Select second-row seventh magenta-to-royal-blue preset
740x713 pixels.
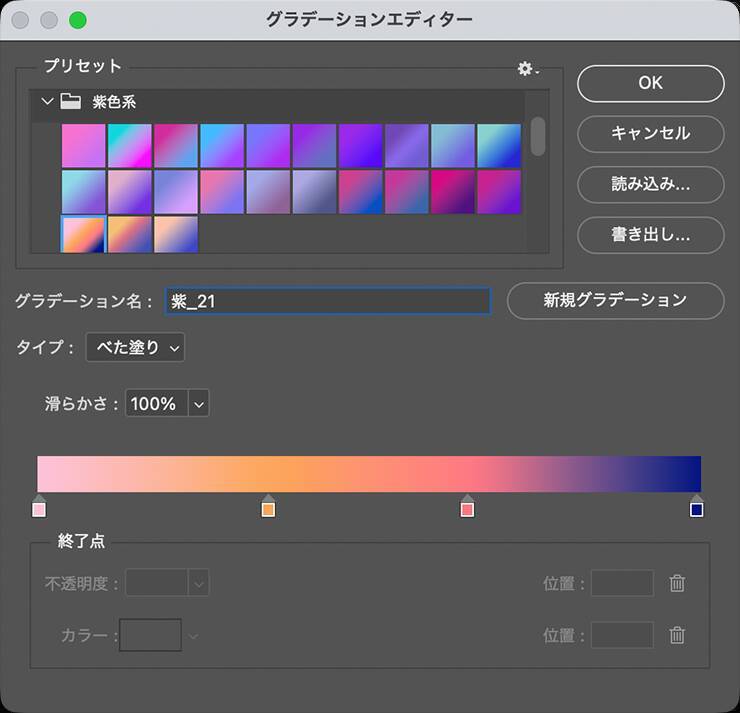coord(361,192)
